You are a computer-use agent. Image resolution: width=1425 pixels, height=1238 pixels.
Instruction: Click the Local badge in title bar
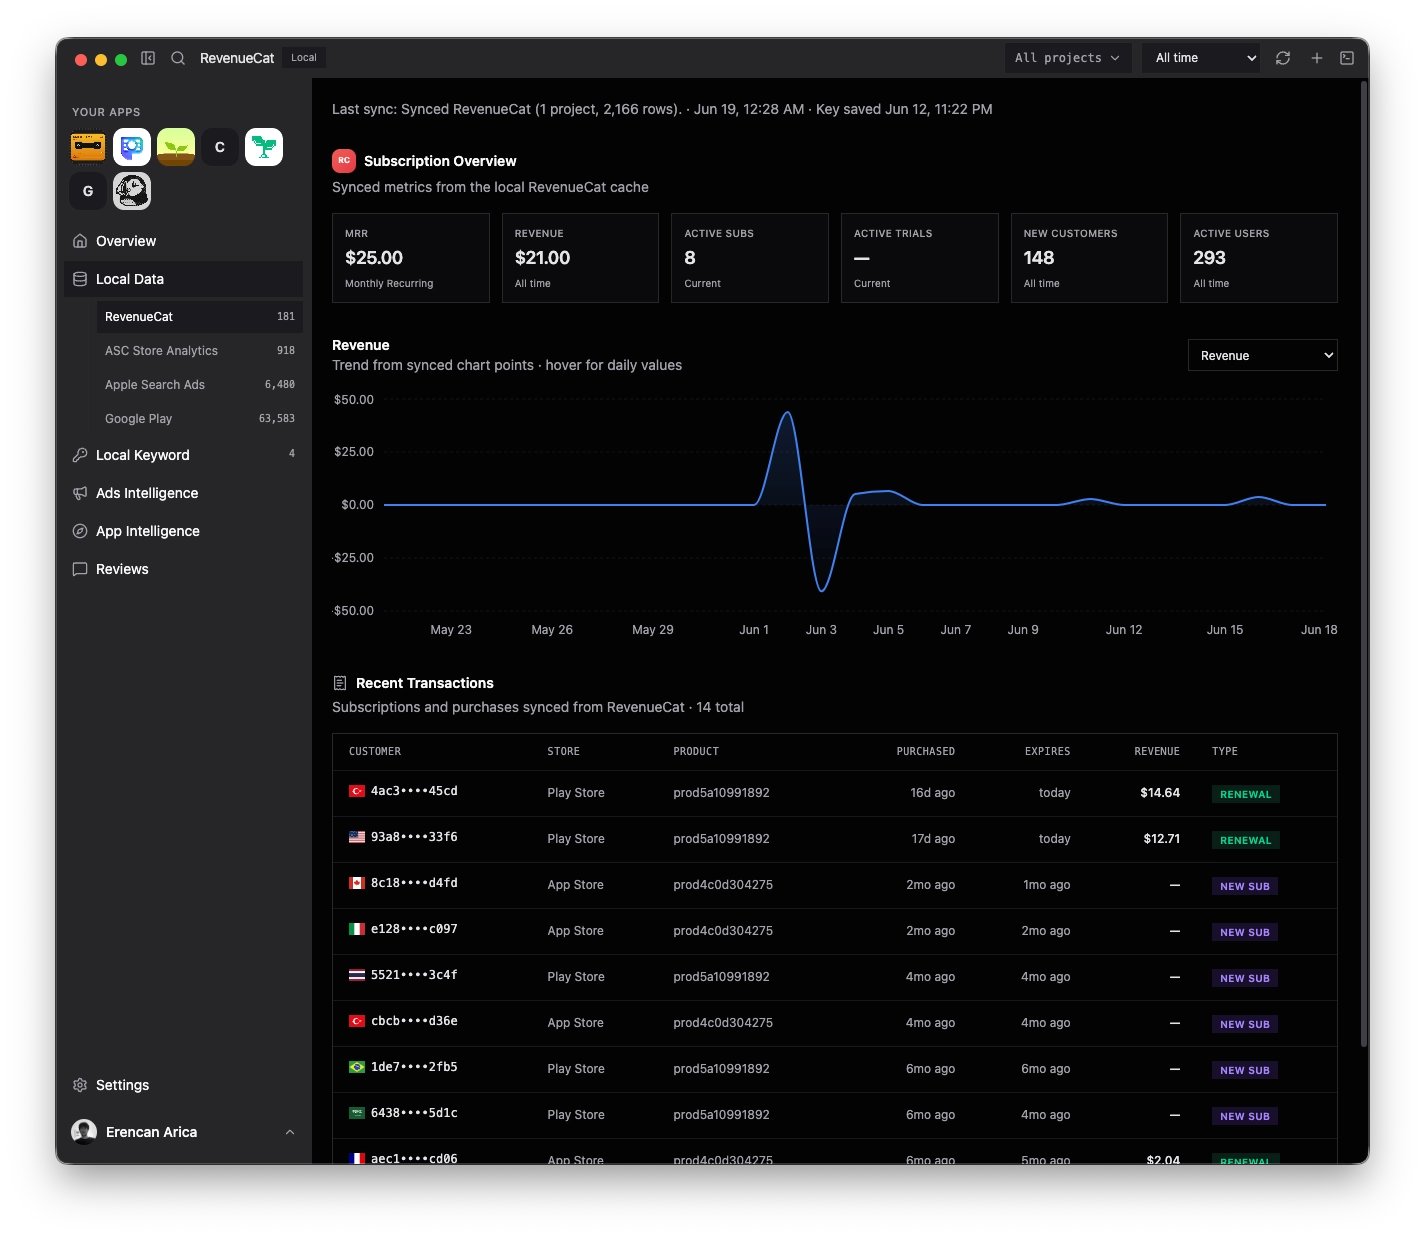point(304,58)
